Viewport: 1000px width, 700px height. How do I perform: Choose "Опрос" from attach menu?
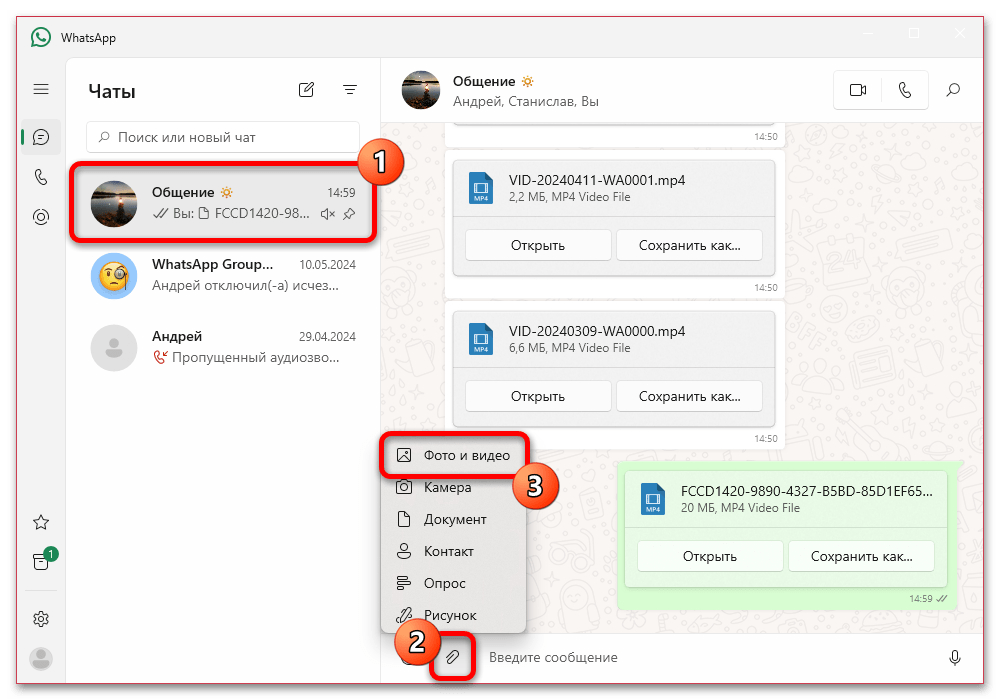[x=454, y=583]
